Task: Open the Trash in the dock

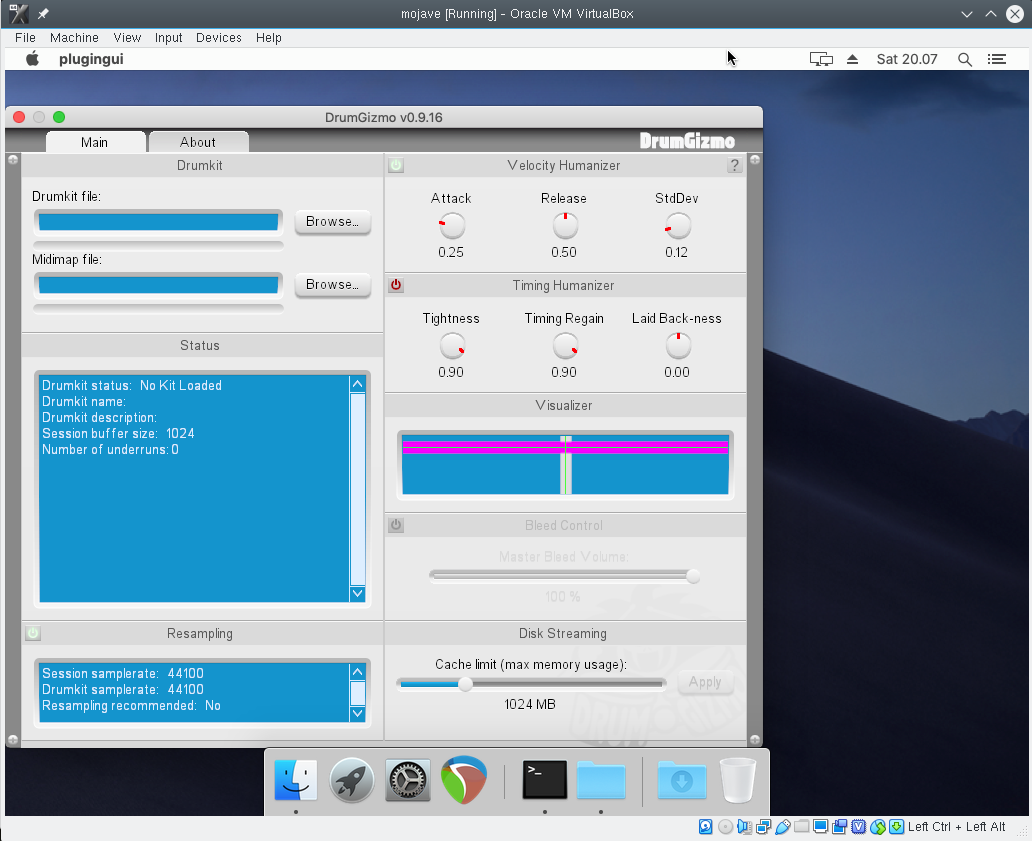Action: point(738,780)
